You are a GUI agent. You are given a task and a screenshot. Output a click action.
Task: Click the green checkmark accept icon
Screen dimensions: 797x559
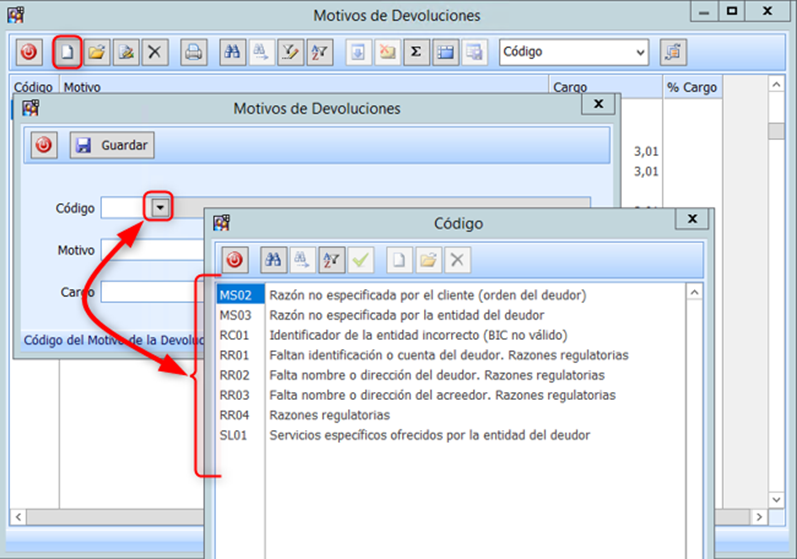pyautogui.click(x=361, y=260)
